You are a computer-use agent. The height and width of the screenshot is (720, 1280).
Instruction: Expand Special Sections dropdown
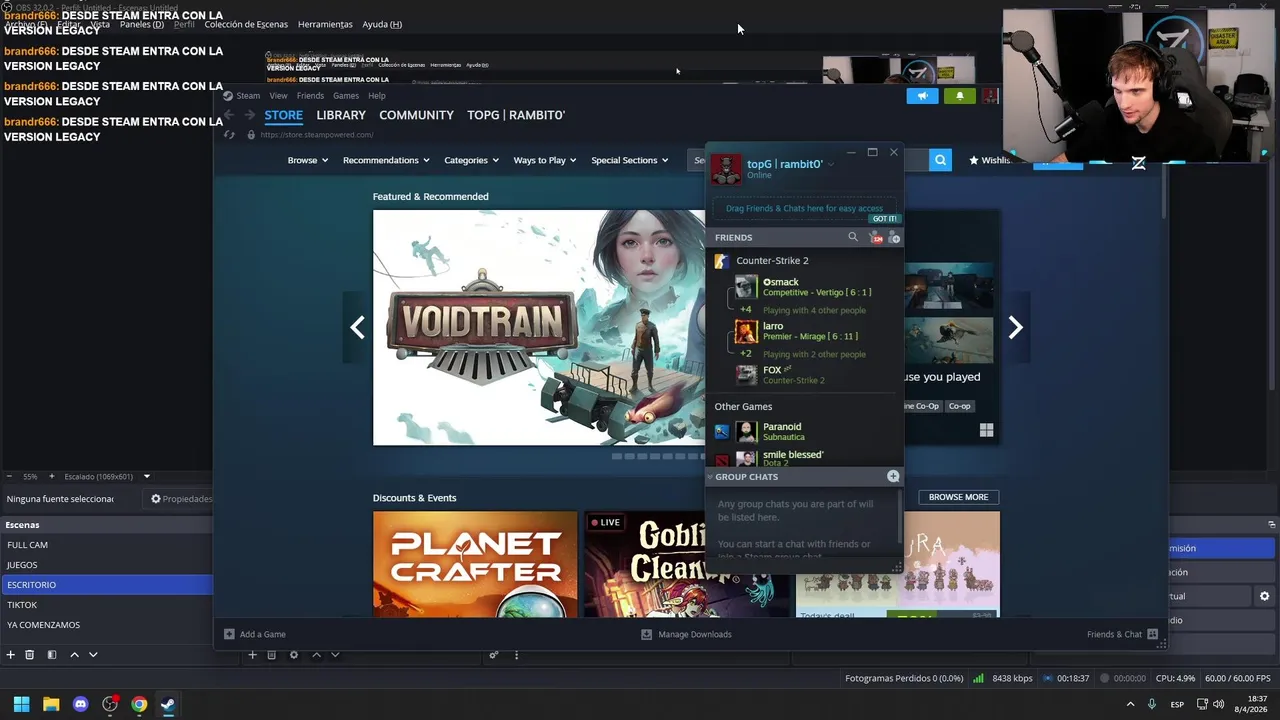(629, 160)
